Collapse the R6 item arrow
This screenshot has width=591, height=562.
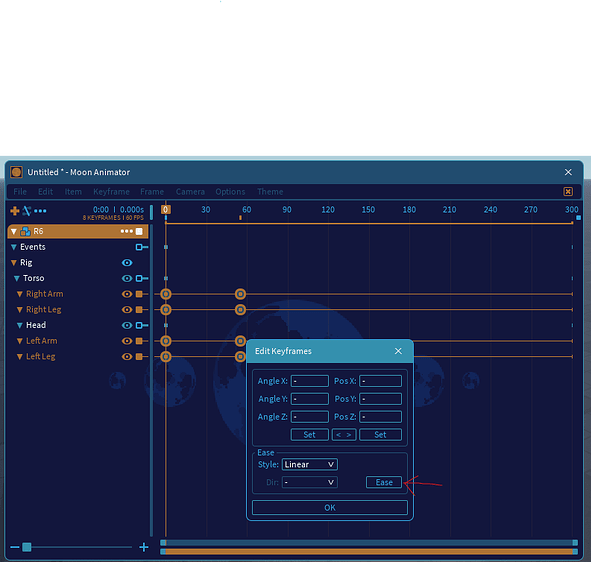tap(14, 231)
